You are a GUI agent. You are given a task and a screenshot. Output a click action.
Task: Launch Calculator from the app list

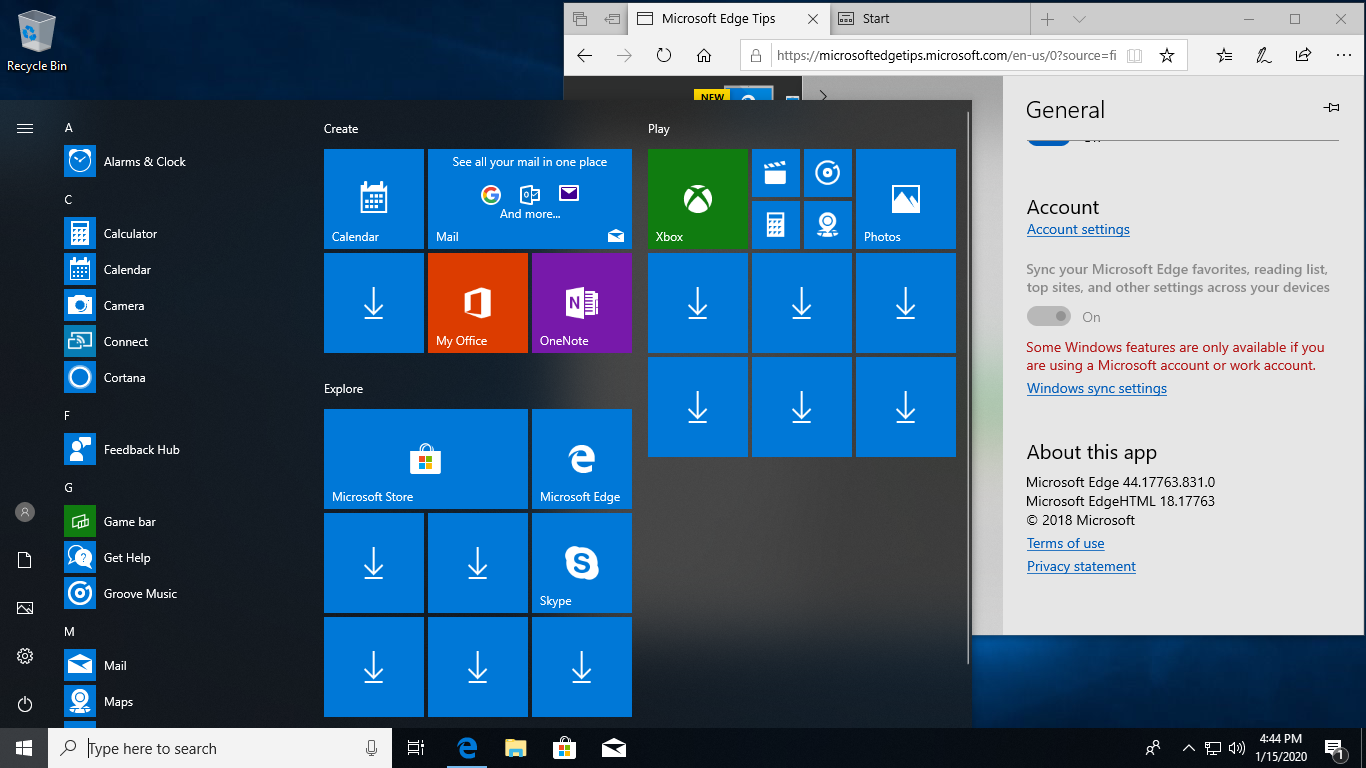pos(180,233)
